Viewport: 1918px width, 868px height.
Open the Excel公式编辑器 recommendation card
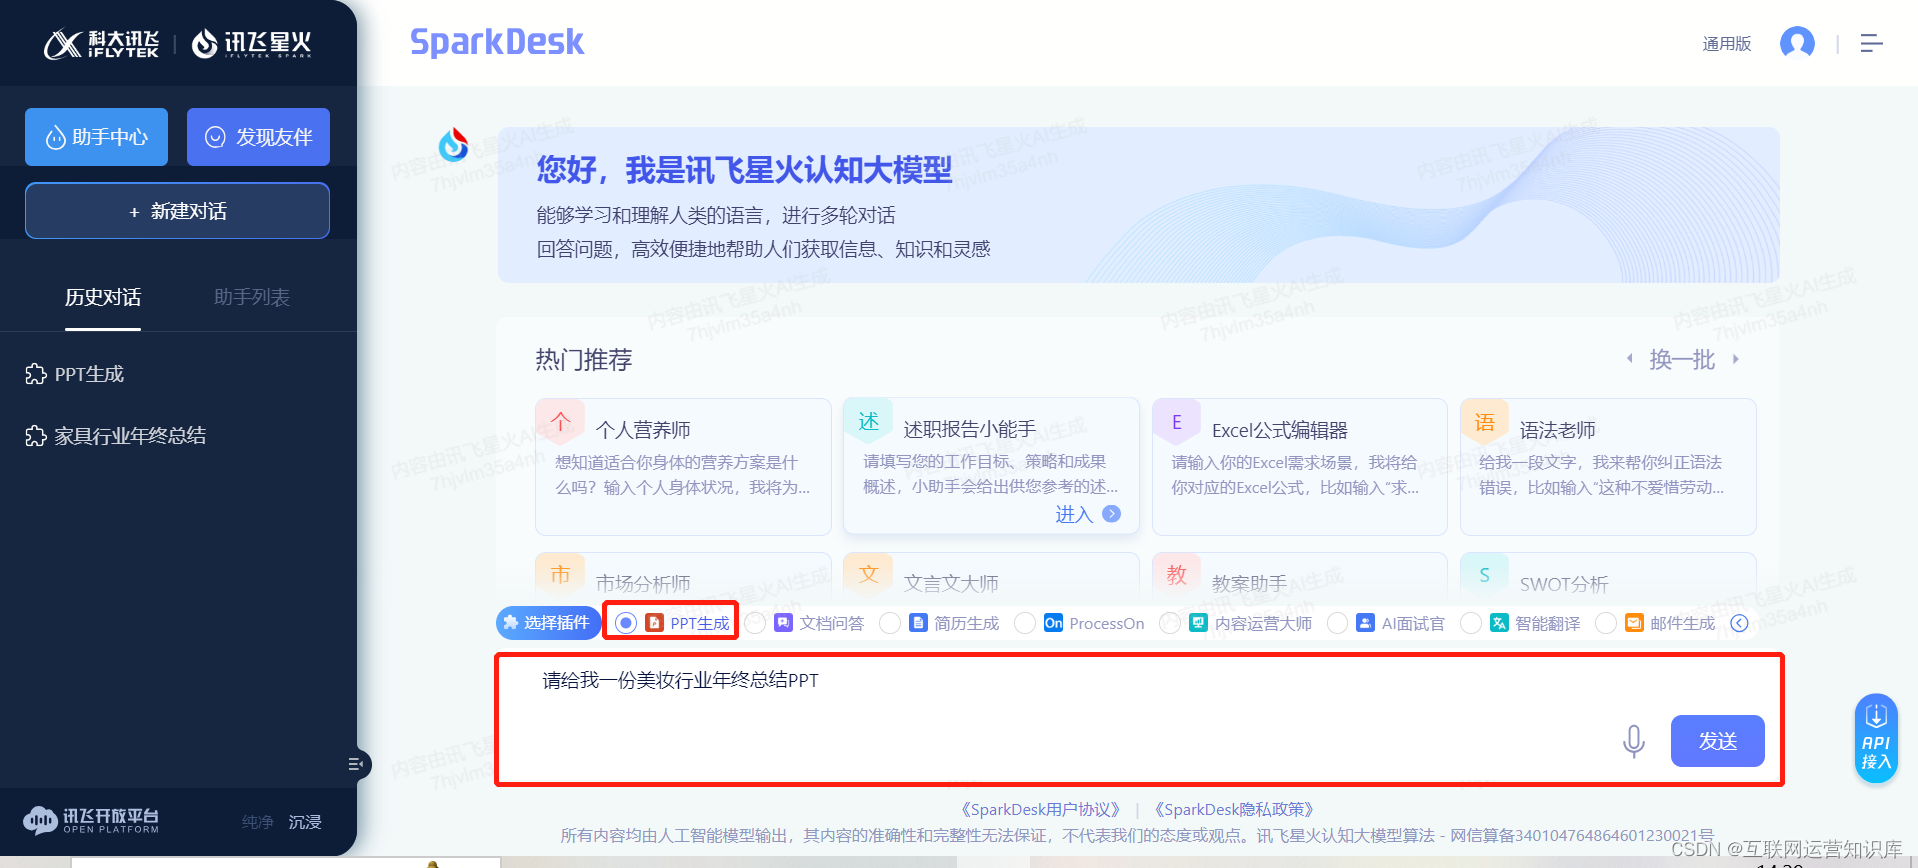pyautogui.click(x=1300, y=467)
